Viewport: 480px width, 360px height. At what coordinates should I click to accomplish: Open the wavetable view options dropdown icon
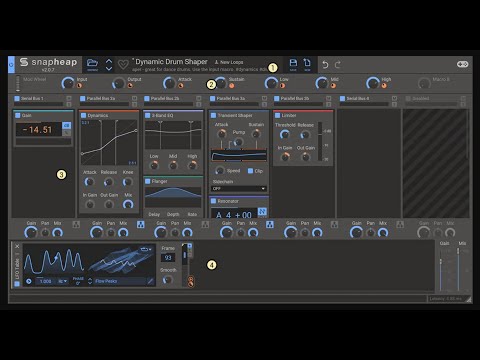[x=146, y=249]
